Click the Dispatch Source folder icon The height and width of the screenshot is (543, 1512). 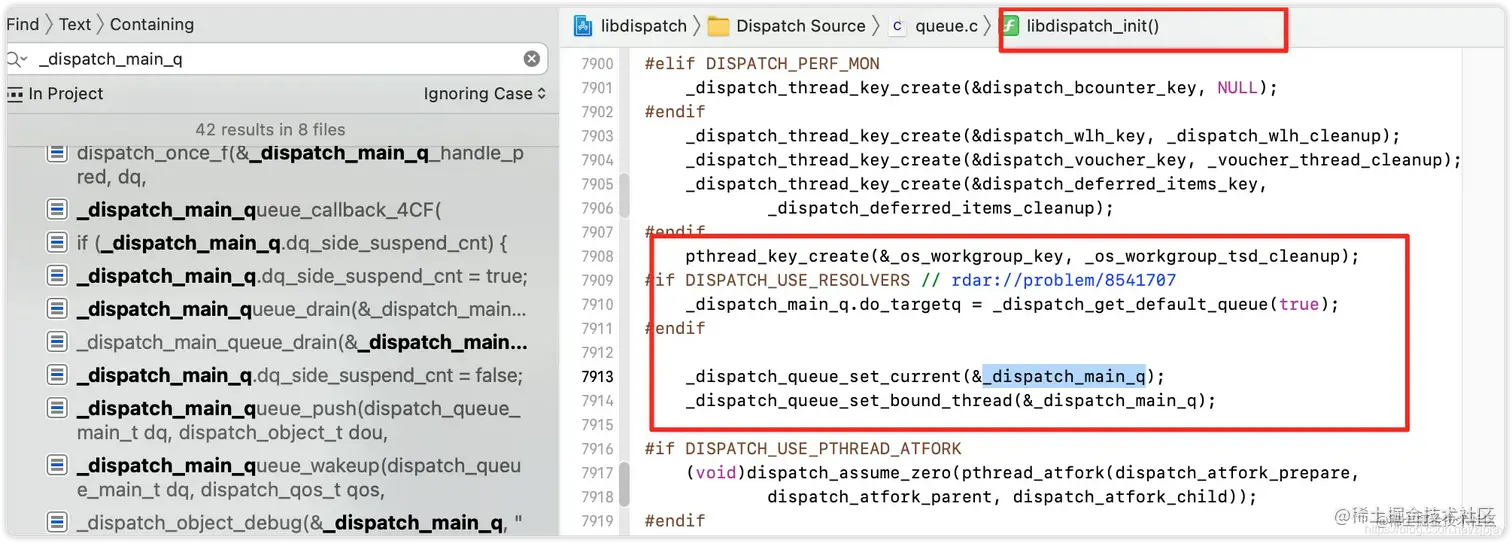pos(718,26)
